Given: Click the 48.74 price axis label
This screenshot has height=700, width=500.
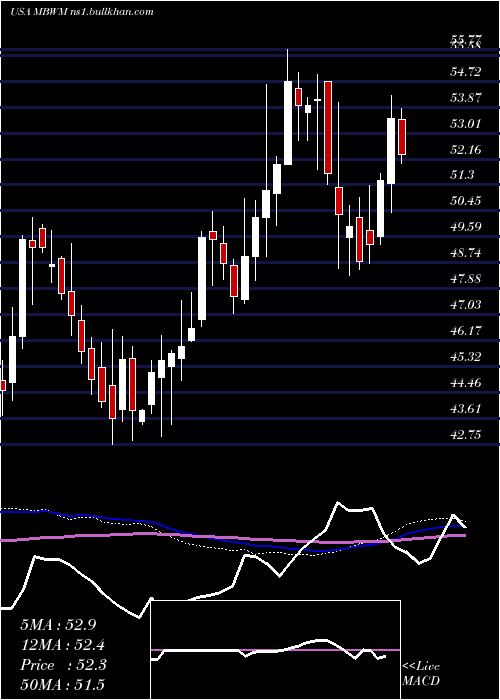Looking at the screenshot, I should [x=466, y=253].
